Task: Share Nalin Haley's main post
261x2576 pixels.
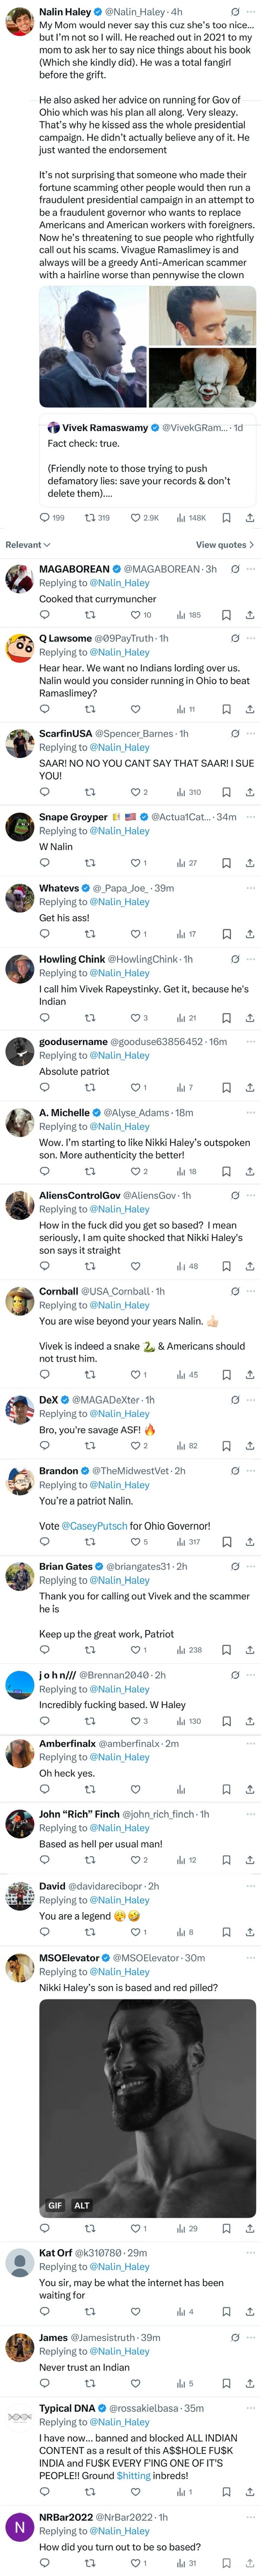Action: pos(249,517)
